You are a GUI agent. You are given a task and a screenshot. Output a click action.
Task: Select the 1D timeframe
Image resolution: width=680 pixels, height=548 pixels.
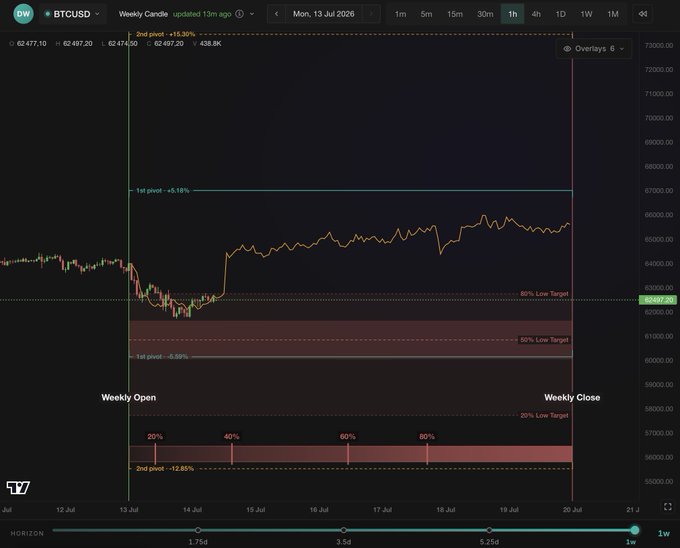tap(561, 14)
